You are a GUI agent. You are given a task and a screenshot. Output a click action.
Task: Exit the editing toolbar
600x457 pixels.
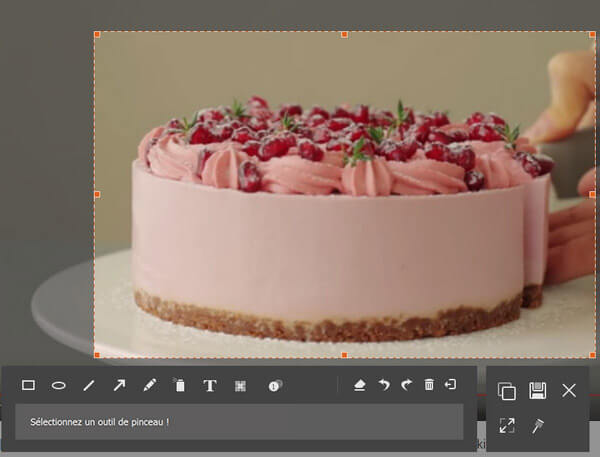coord(452,385)
